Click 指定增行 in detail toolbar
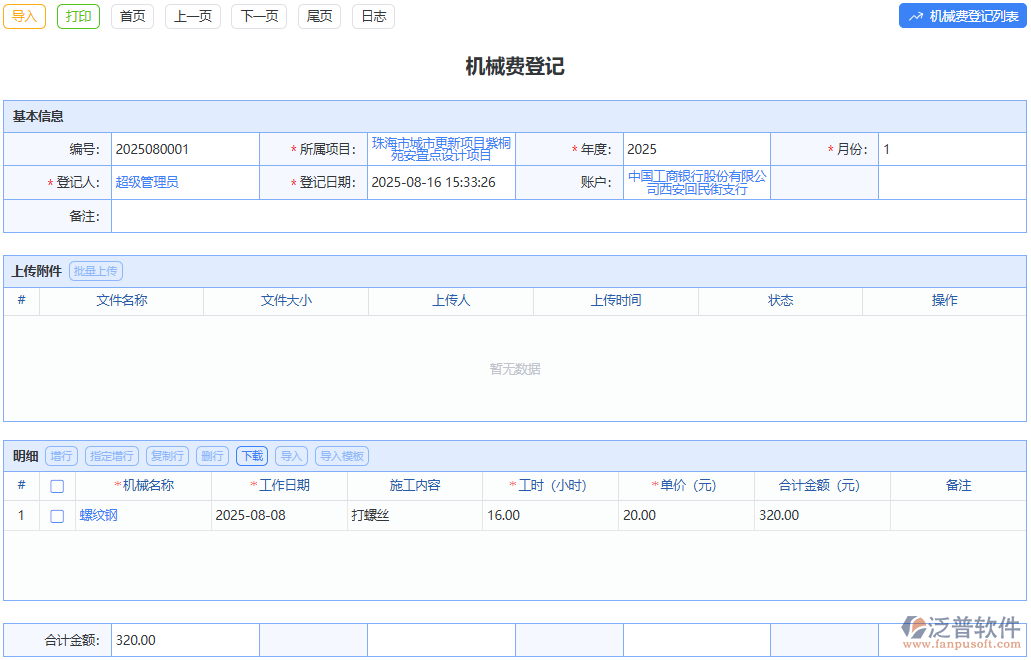The width and height of the screenshot is (1031, 660). (111, 455)
